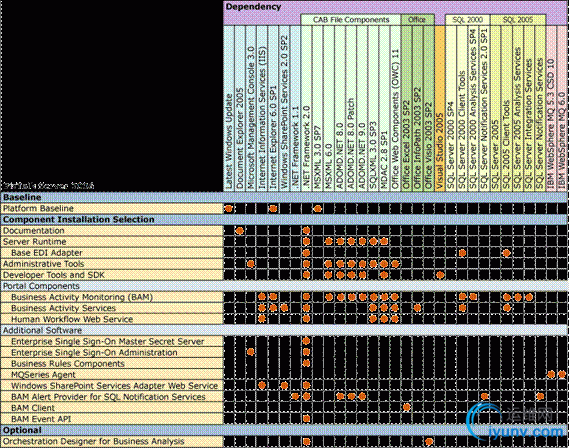
Task: Click the lone orange dot in Business Rules Components row
Action: point(306,363)
